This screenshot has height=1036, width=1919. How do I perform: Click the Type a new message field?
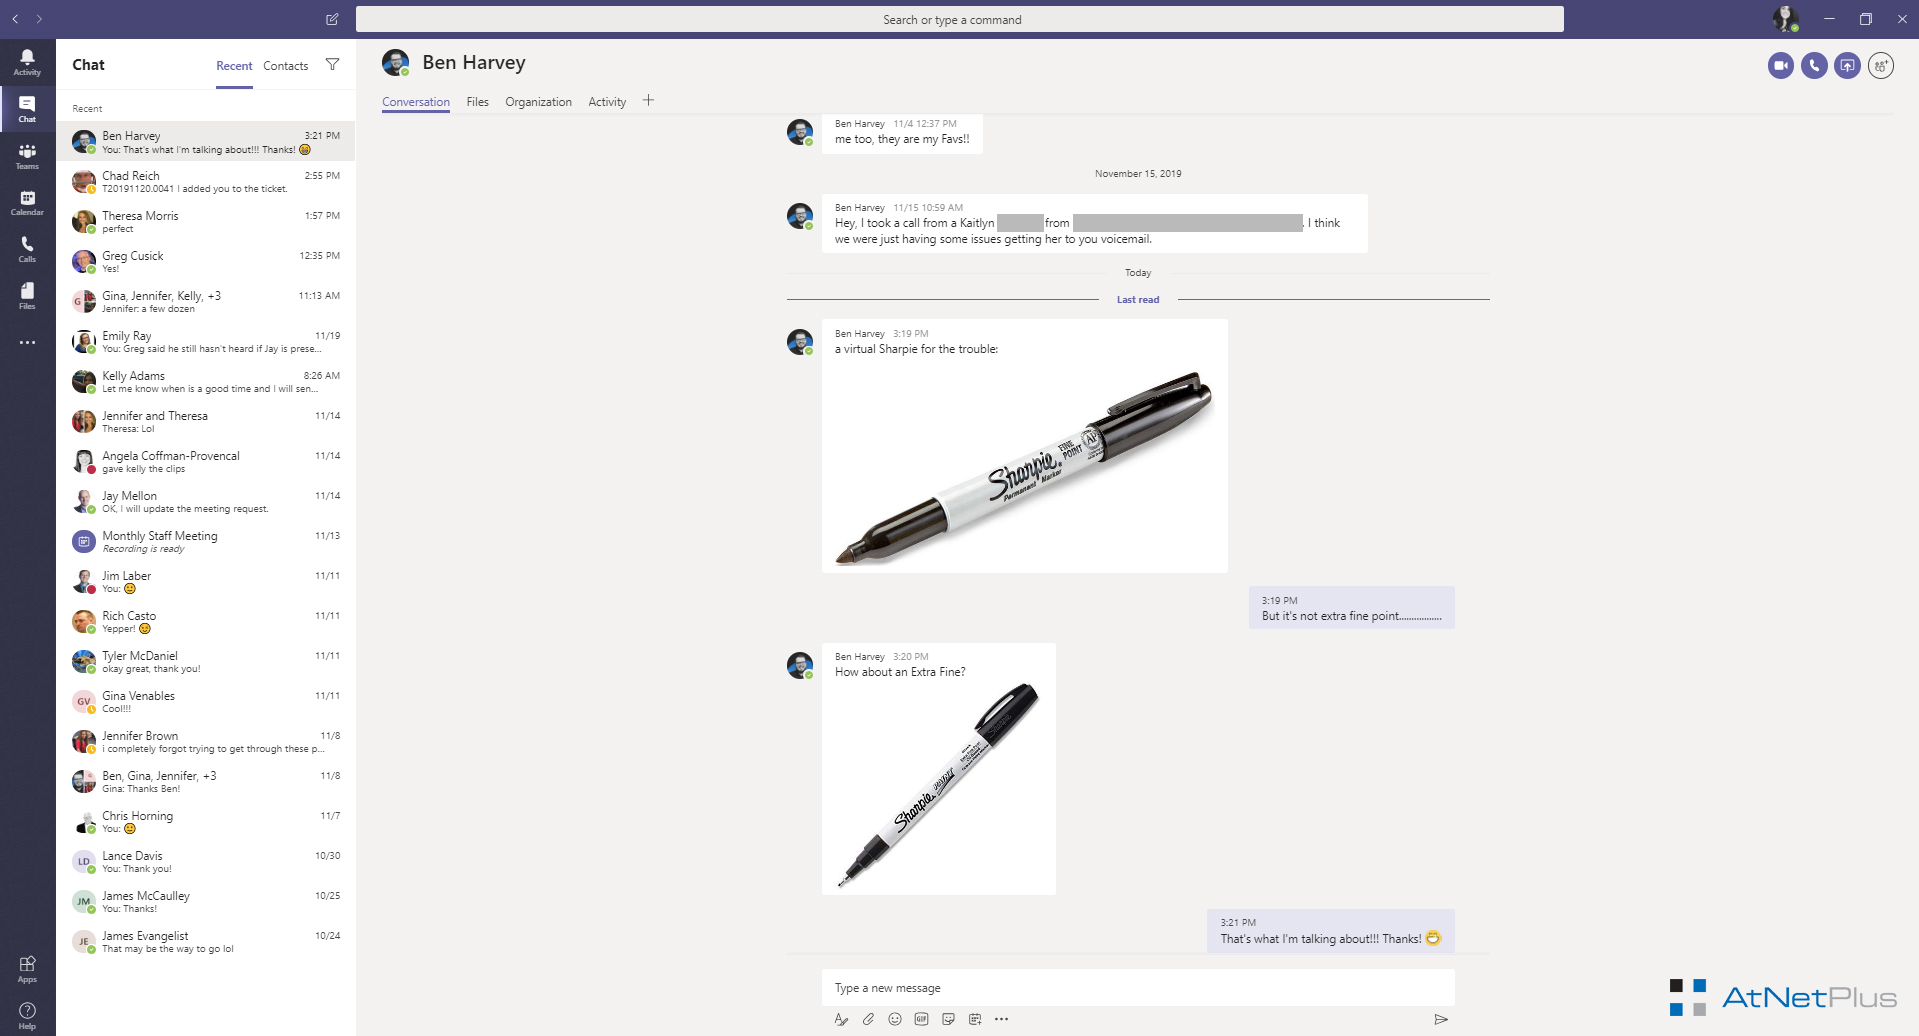click(x=1138, y=988)
